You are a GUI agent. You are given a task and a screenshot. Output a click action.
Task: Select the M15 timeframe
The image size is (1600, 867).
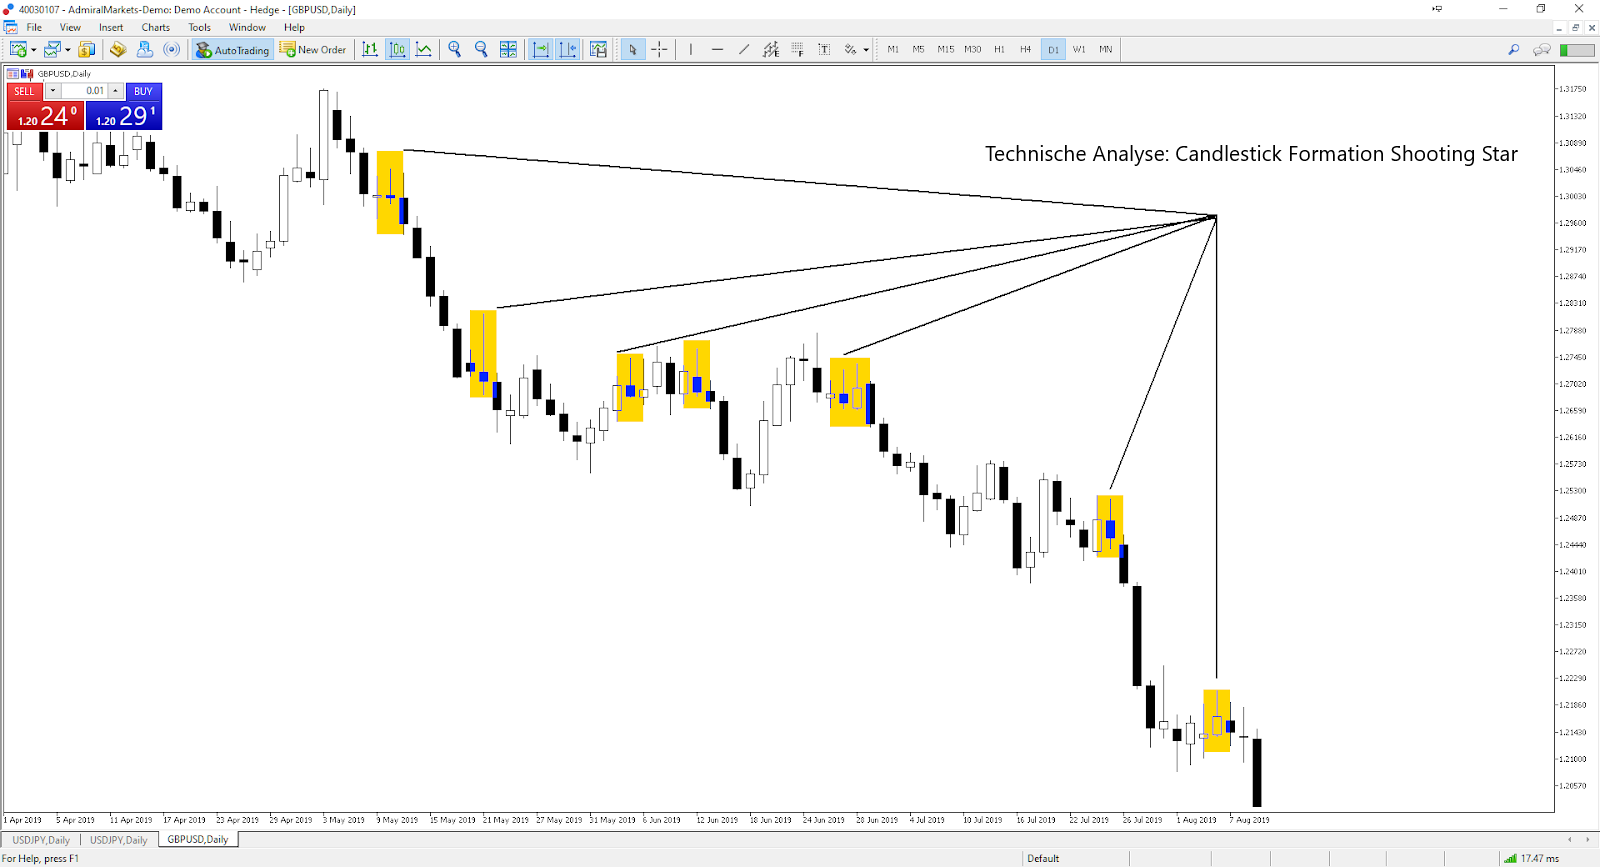[x=945, y=49]
